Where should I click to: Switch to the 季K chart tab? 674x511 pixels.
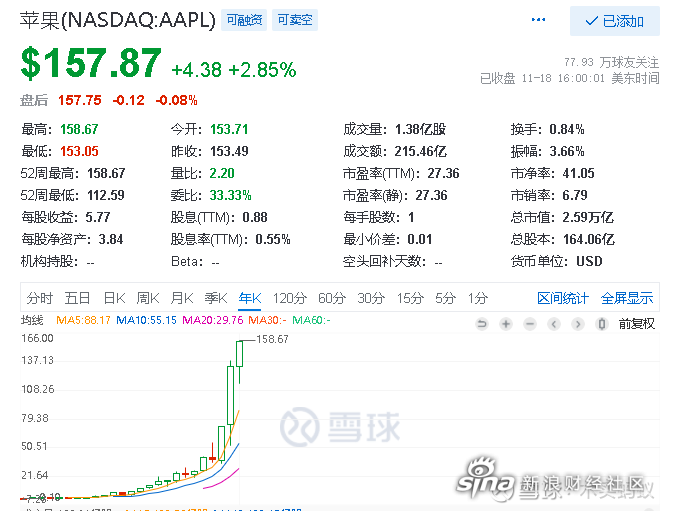coord(216,298)
